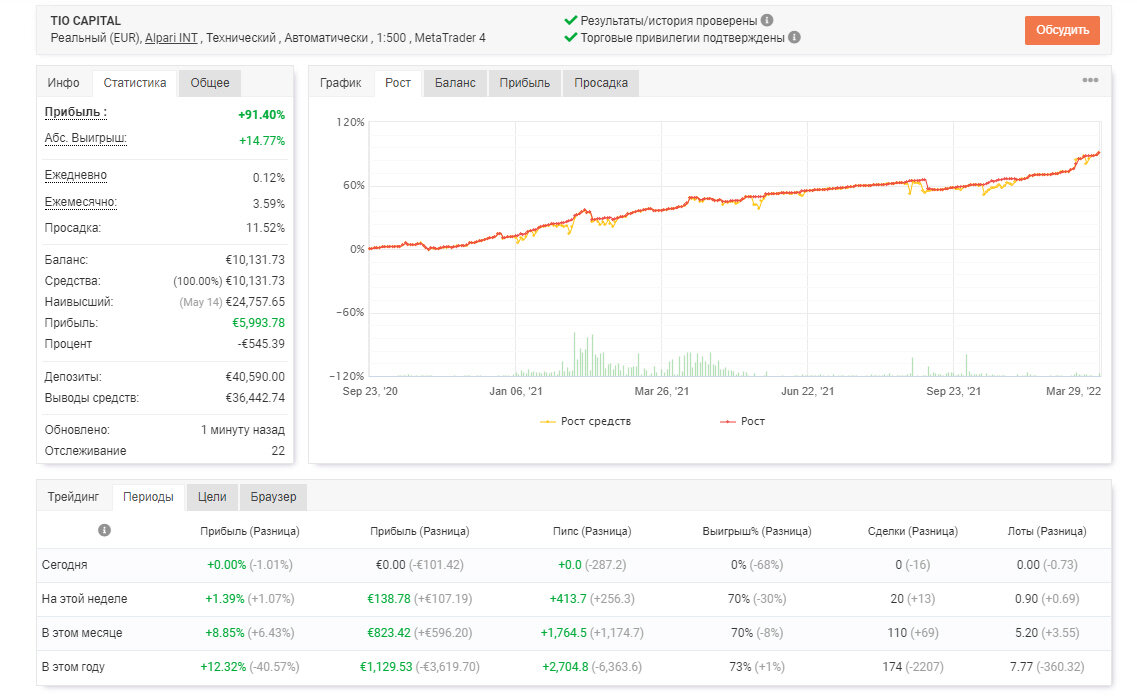Click info icon next to Результаты/история проверены
The image size is (1137, 698).
766,20
